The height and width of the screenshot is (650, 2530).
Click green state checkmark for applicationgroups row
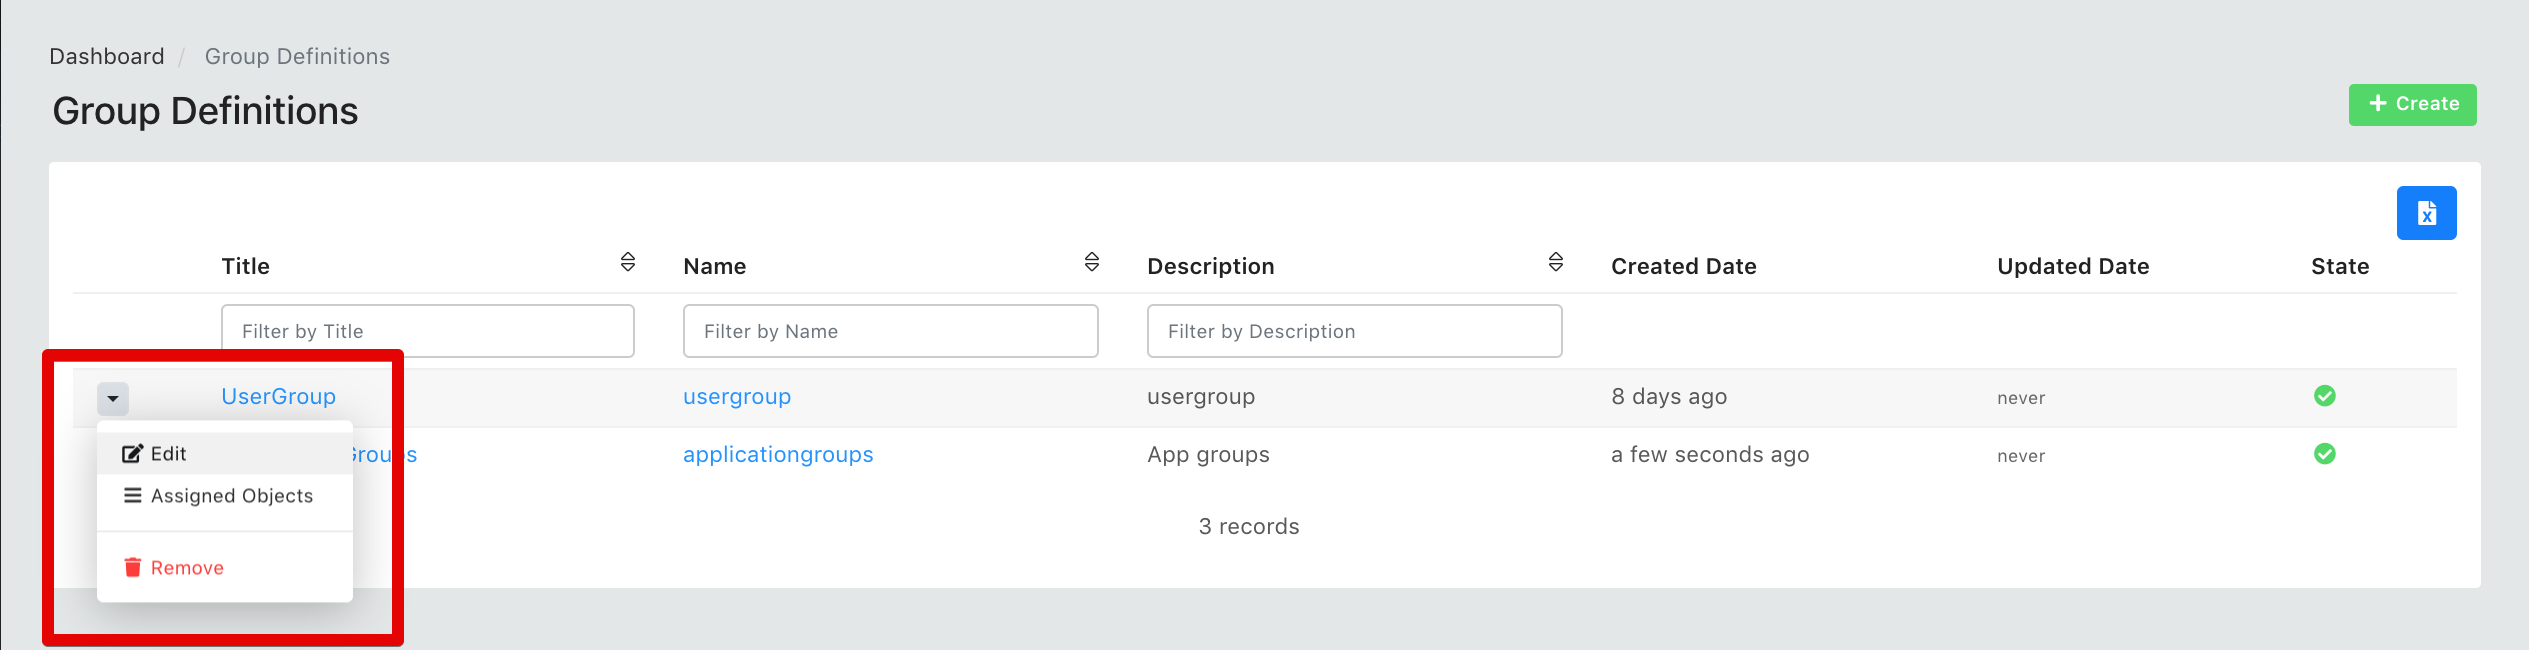pos(2324,454)
